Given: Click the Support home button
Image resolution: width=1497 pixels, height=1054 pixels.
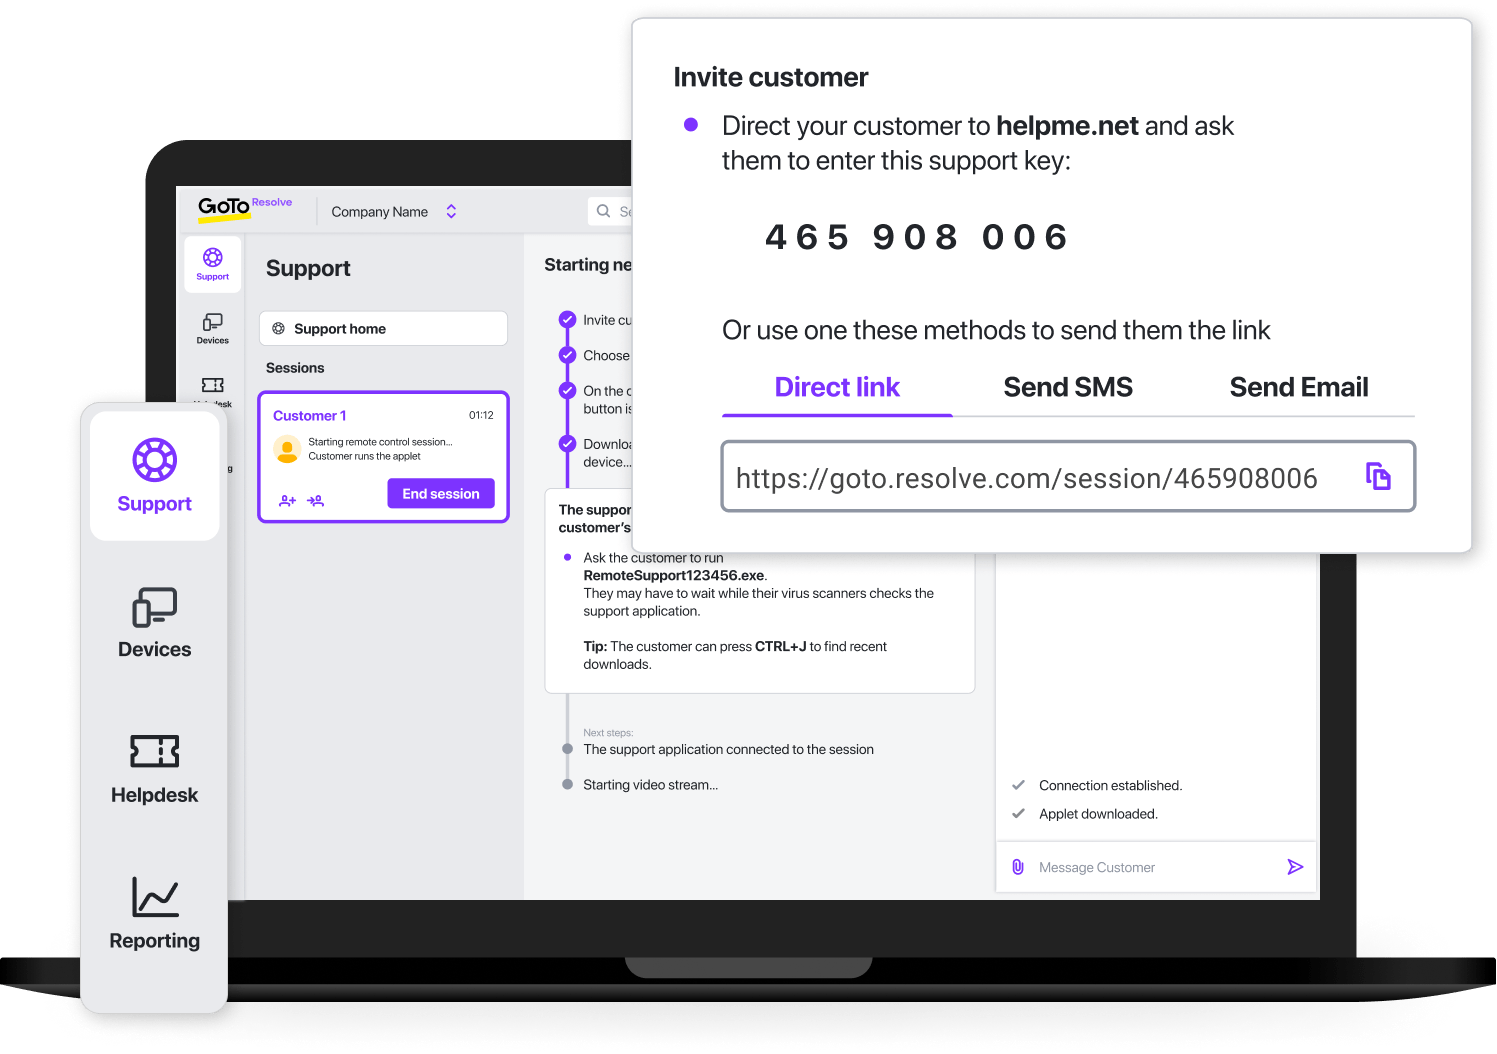Looking at the screenshot, I should (x=383, y=328).
